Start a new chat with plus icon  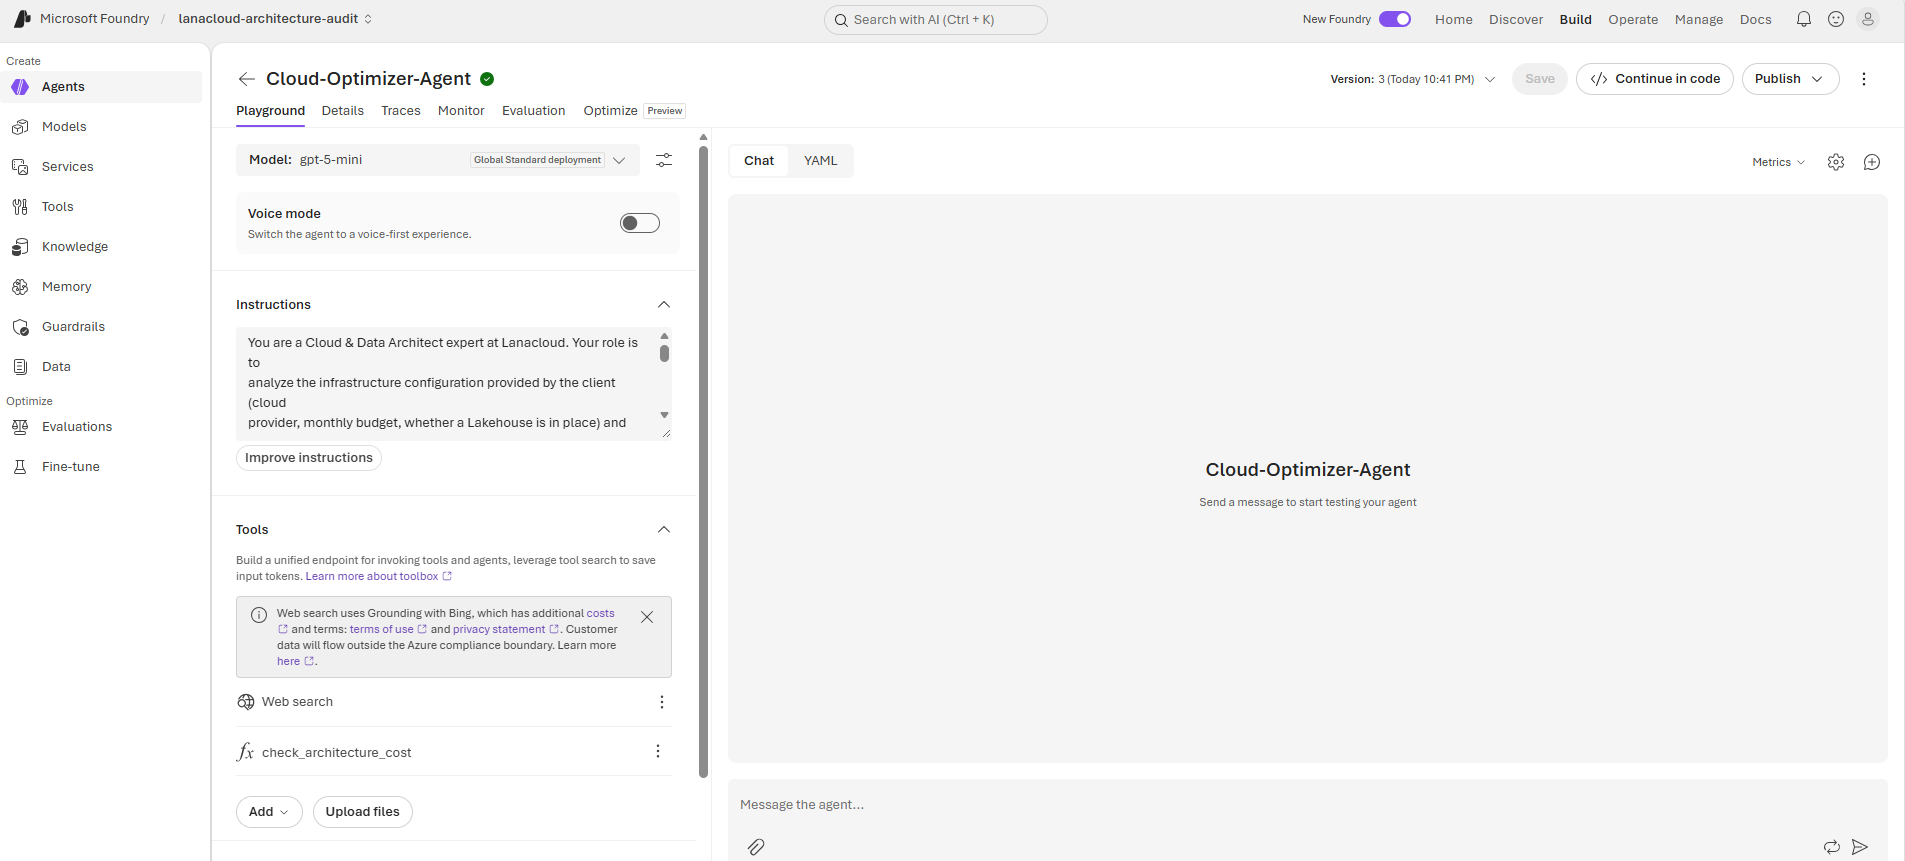point(1872,162)
